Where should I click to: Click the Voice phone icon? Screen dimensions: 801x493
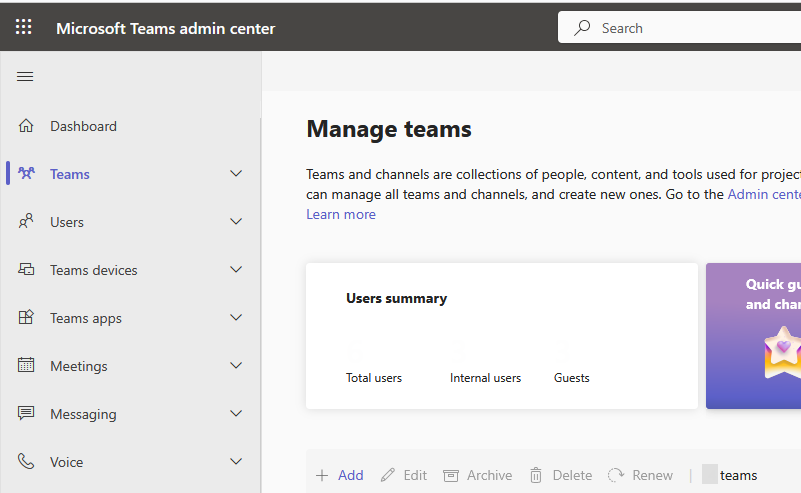[x=26, y=462]
